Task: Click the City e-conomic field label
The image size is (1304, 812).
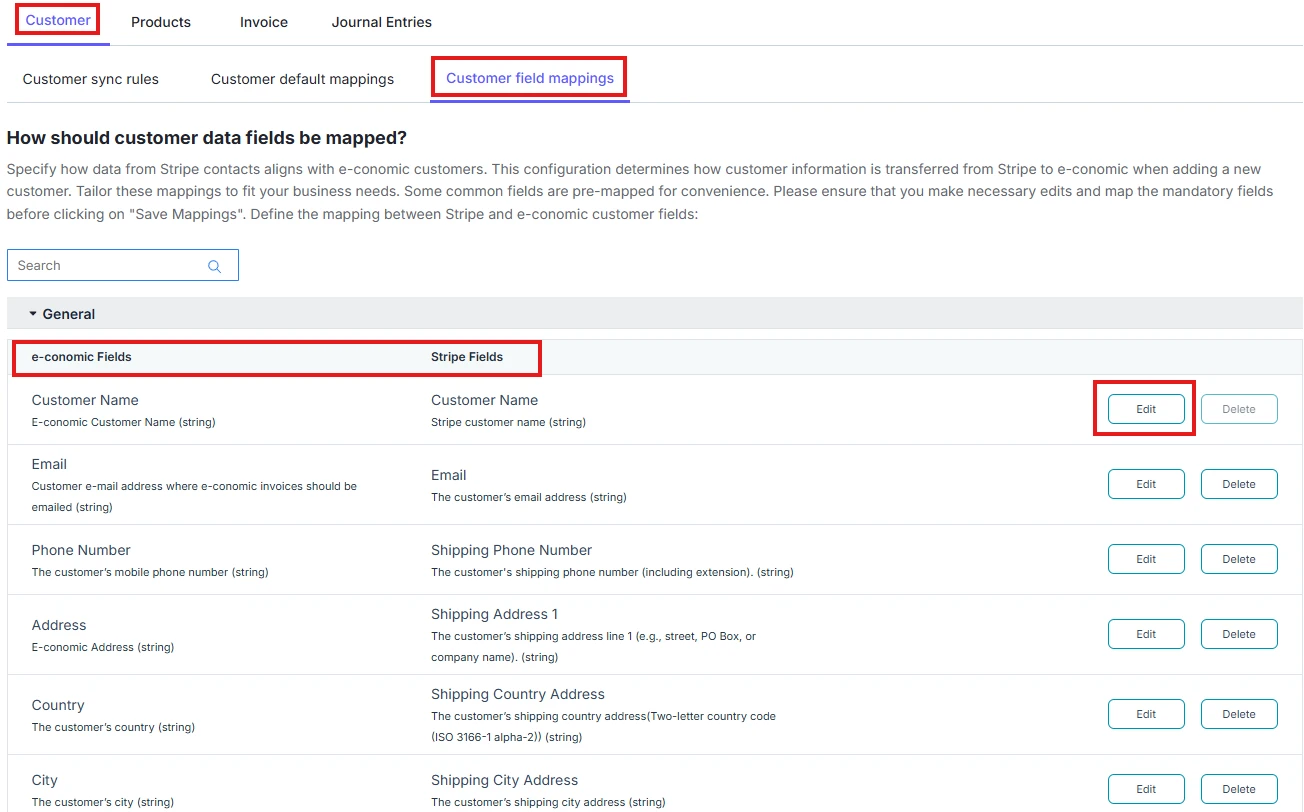Action: pos(45,780)
